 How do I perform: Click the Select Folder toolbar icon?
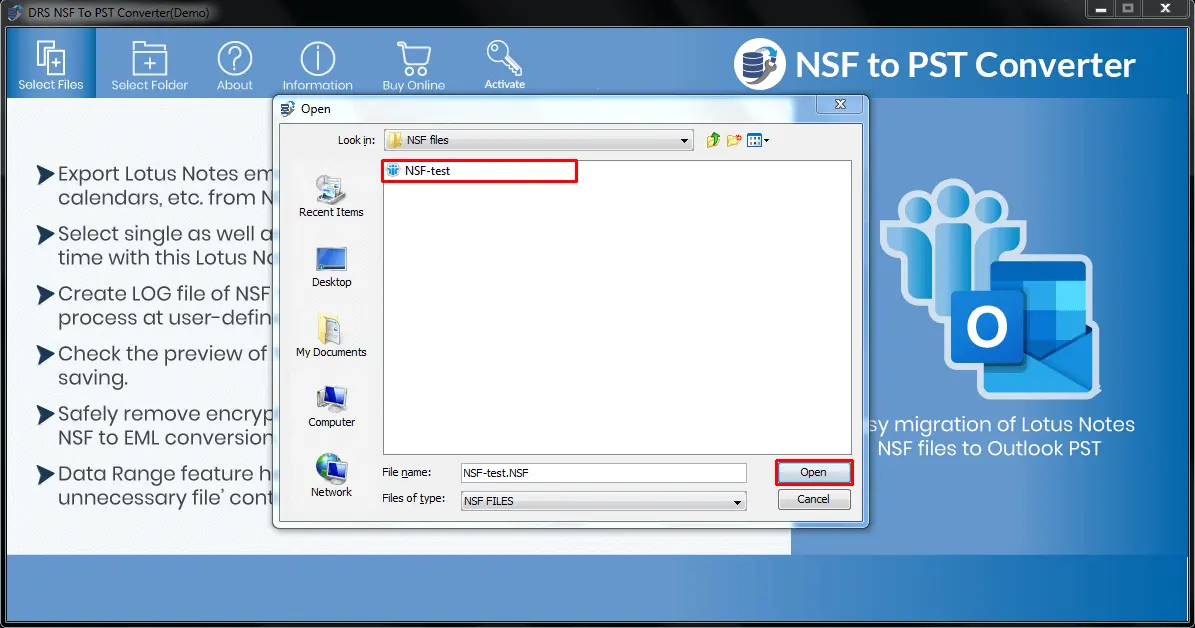pyautogui.click(x=149, y=65)
